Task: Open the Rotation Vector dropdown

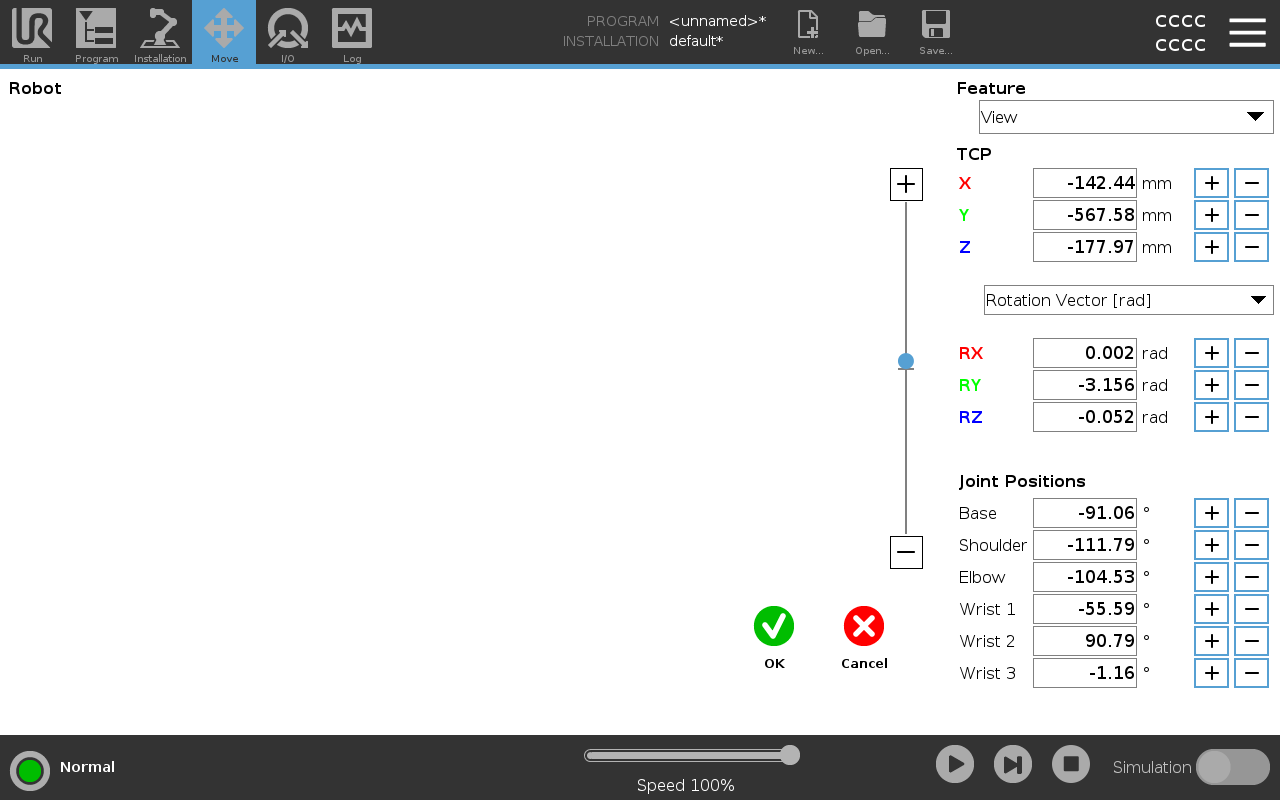Action: [x=1128, y=300]
